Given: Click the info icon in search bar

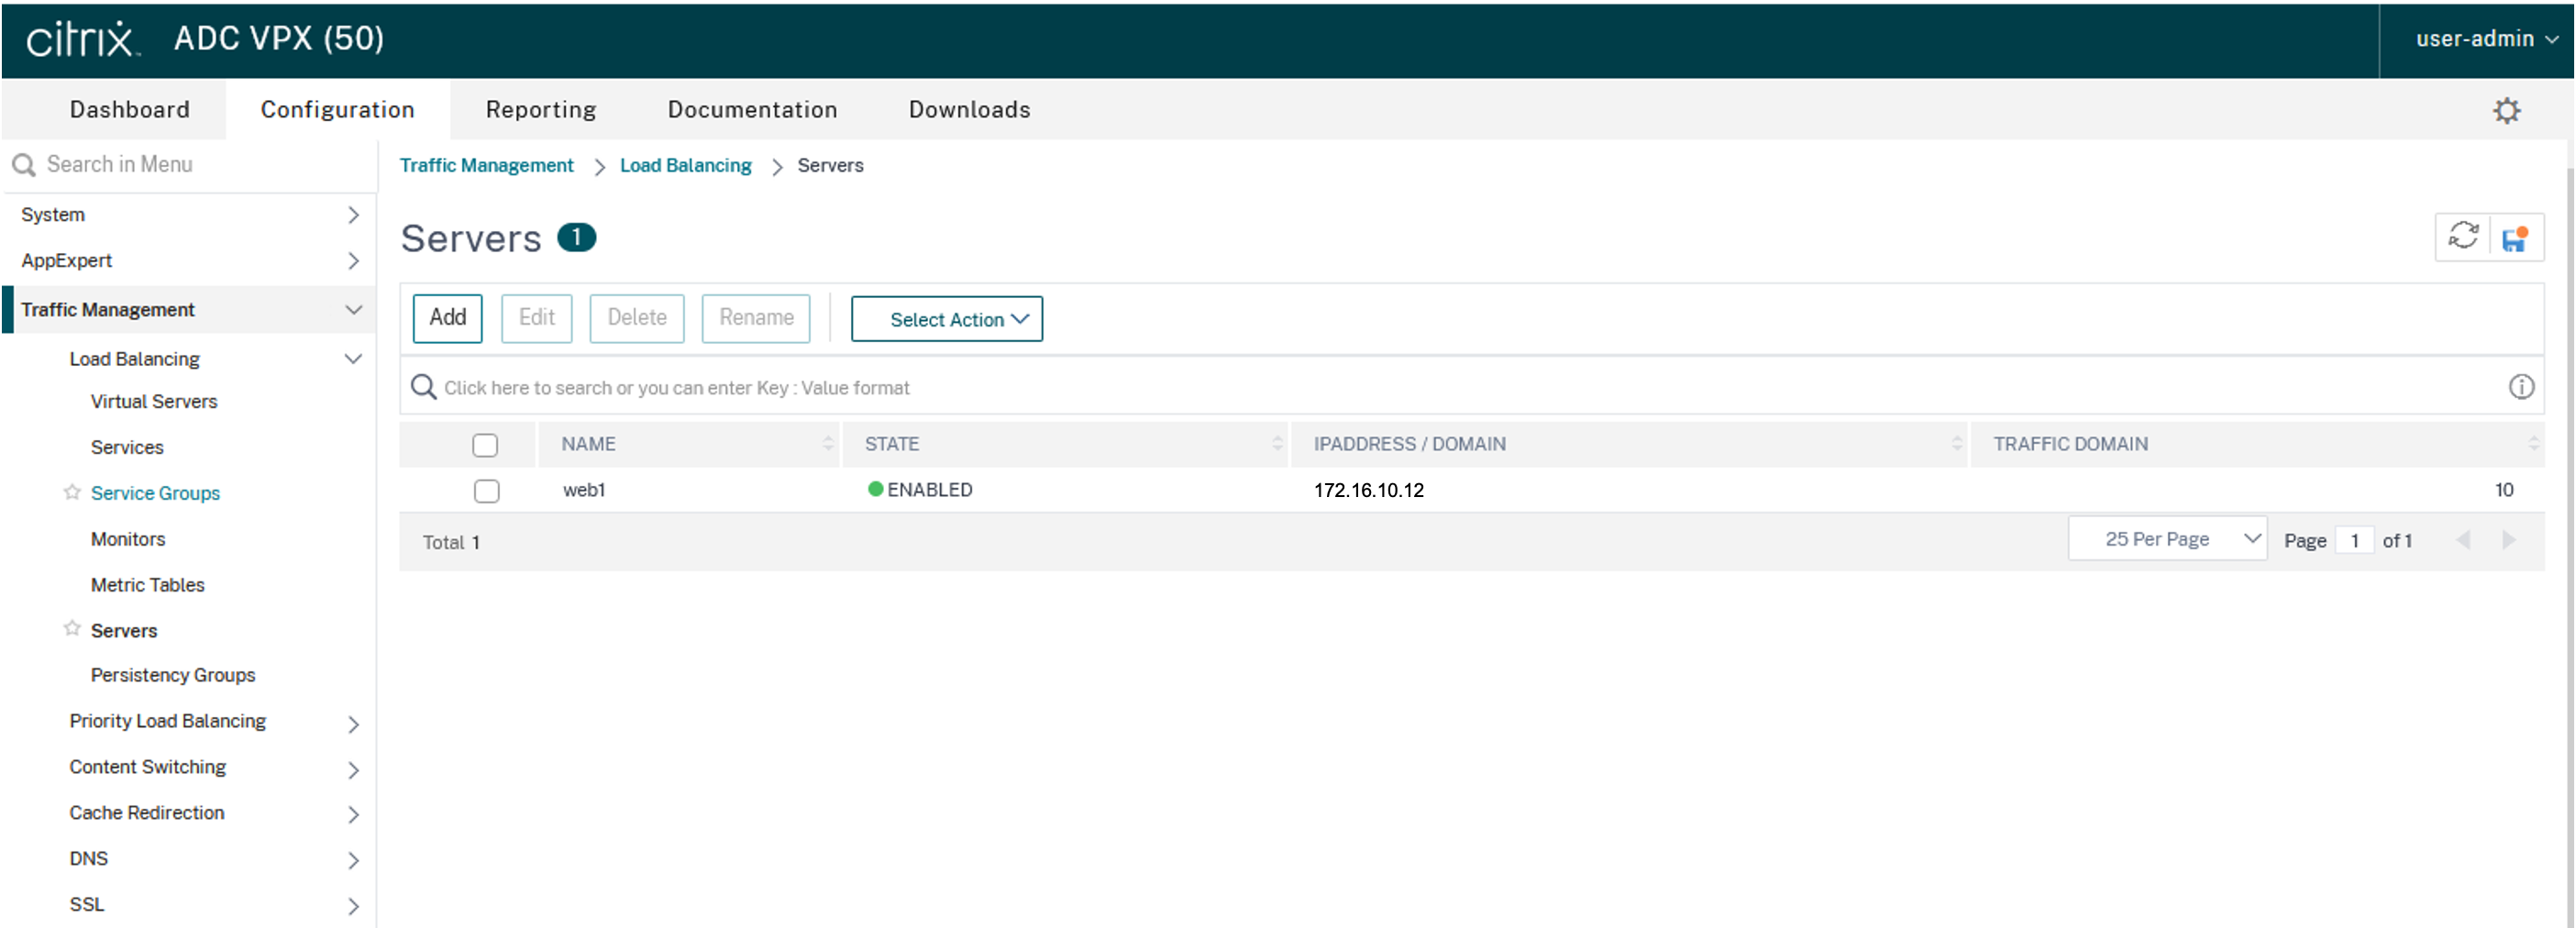Looking at the screenshot, I should 2521,387.
